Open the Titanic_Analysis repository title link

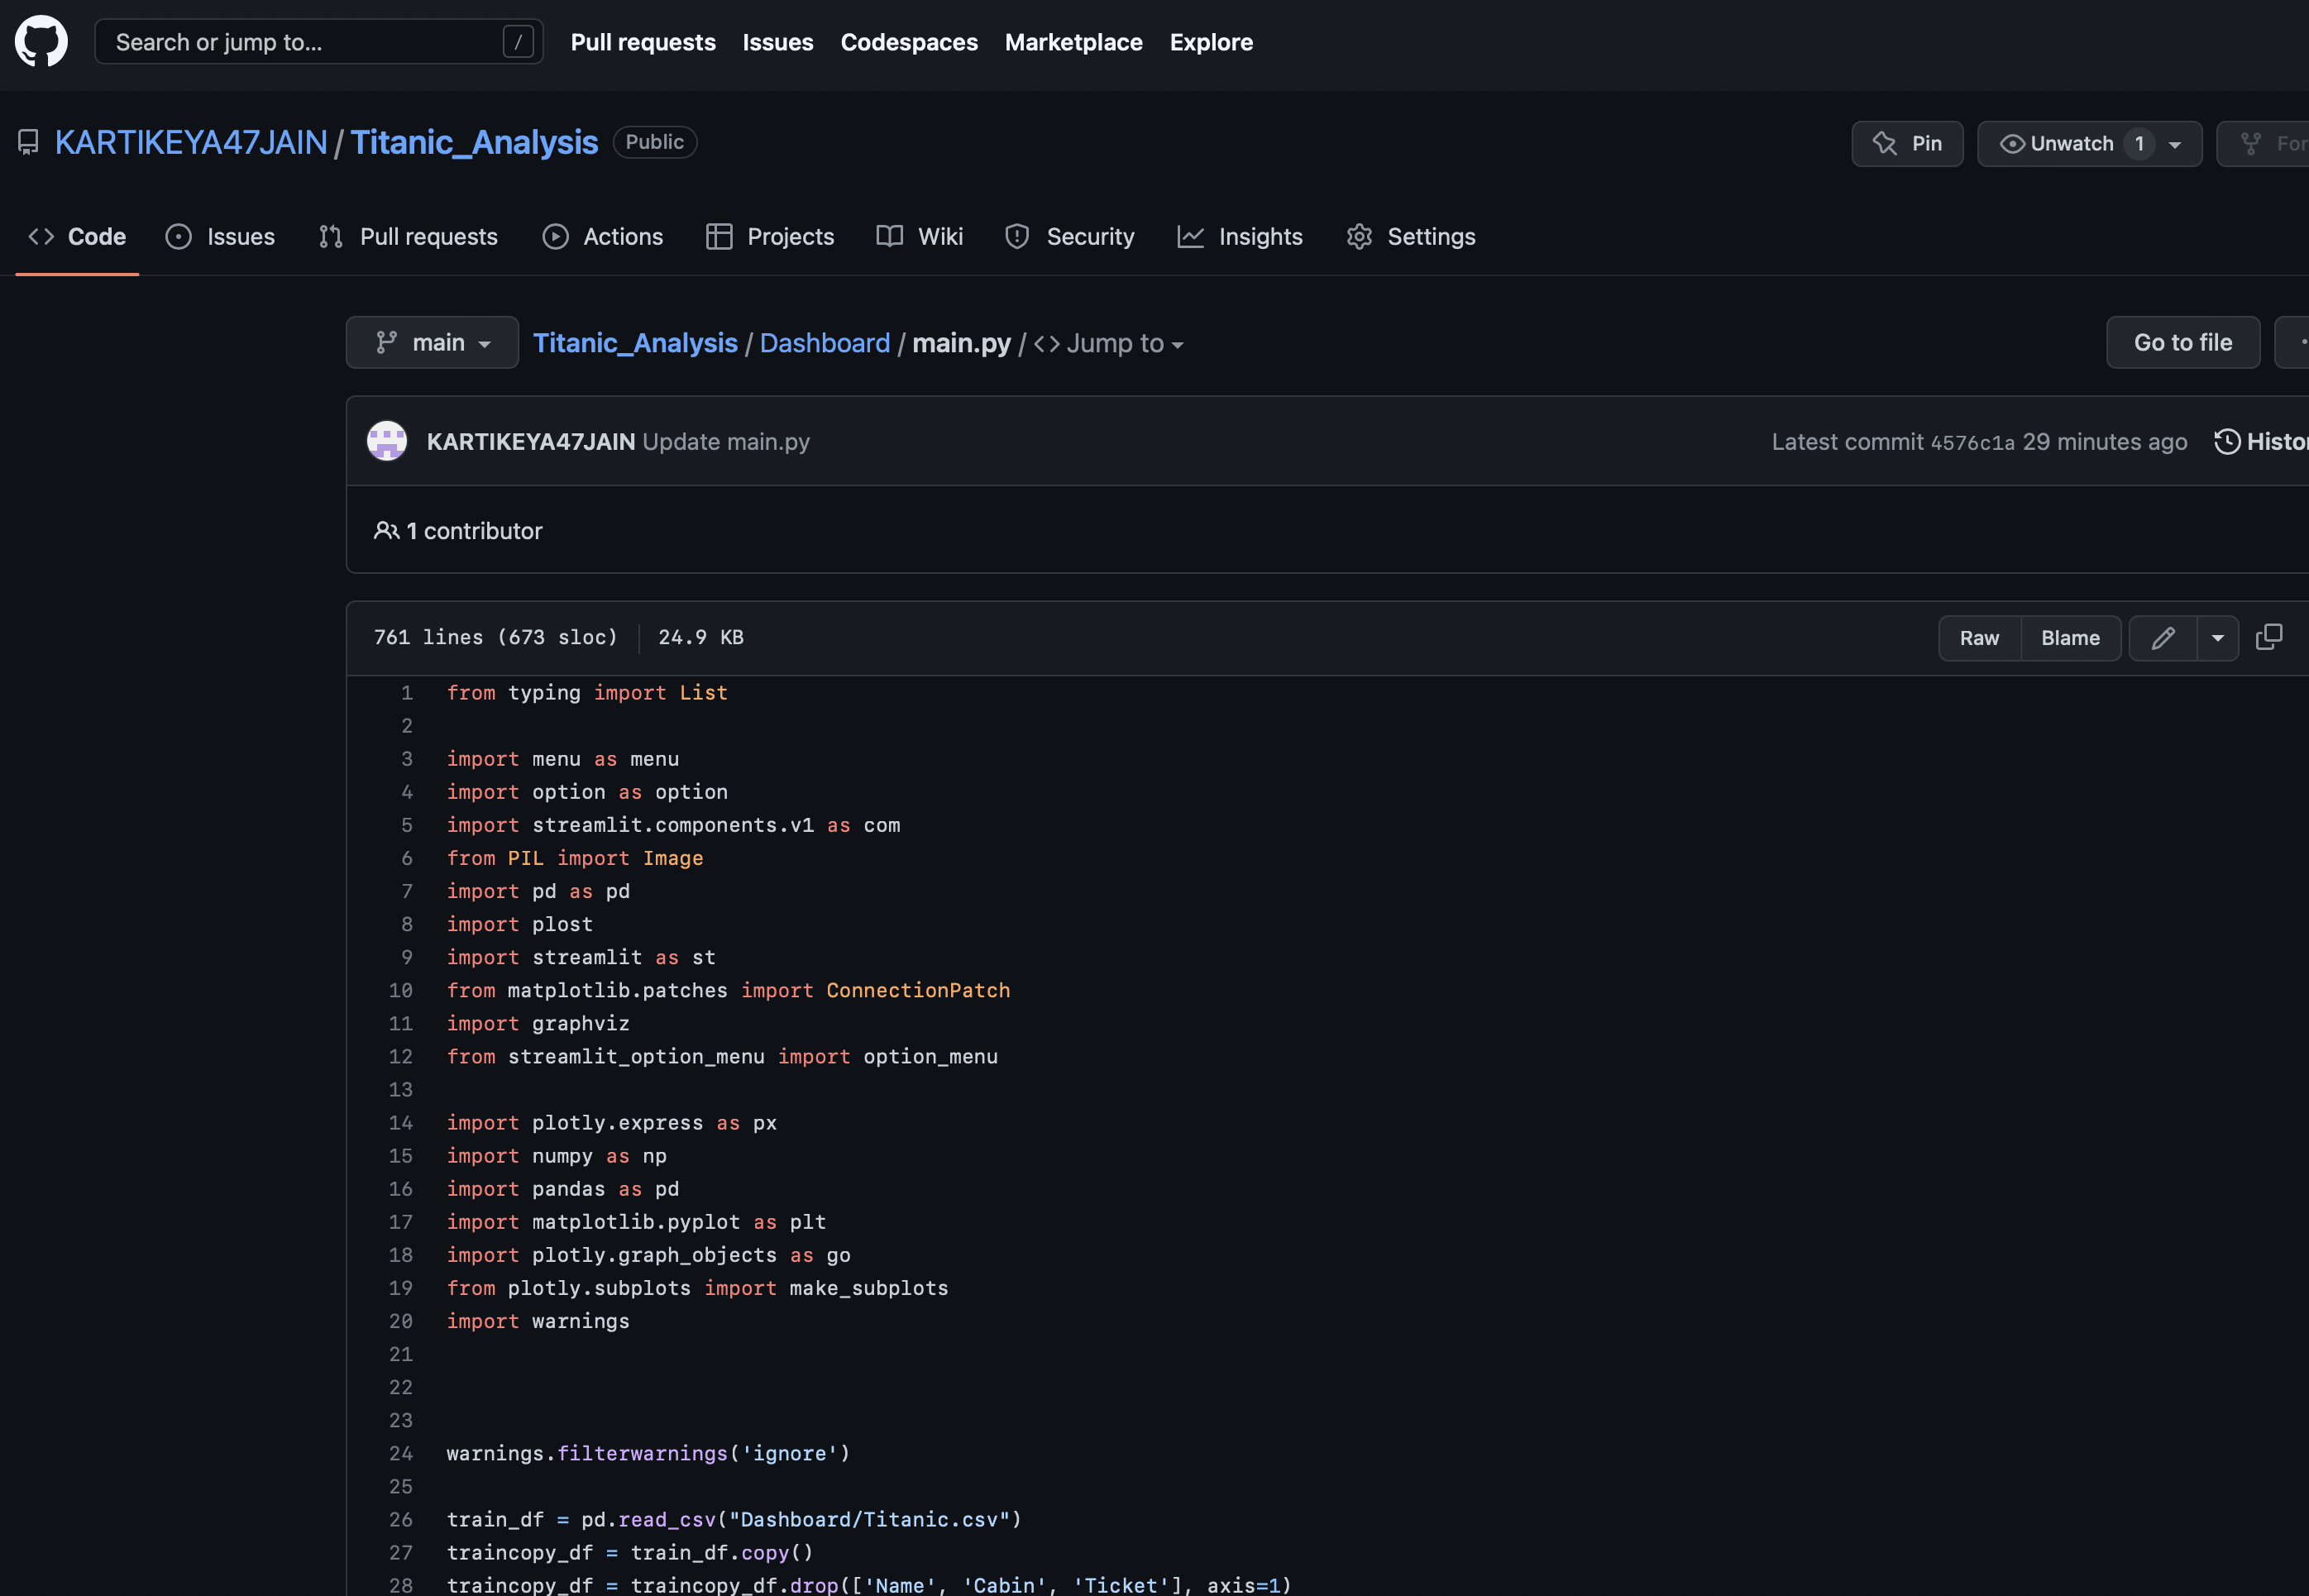click(474, 143)
